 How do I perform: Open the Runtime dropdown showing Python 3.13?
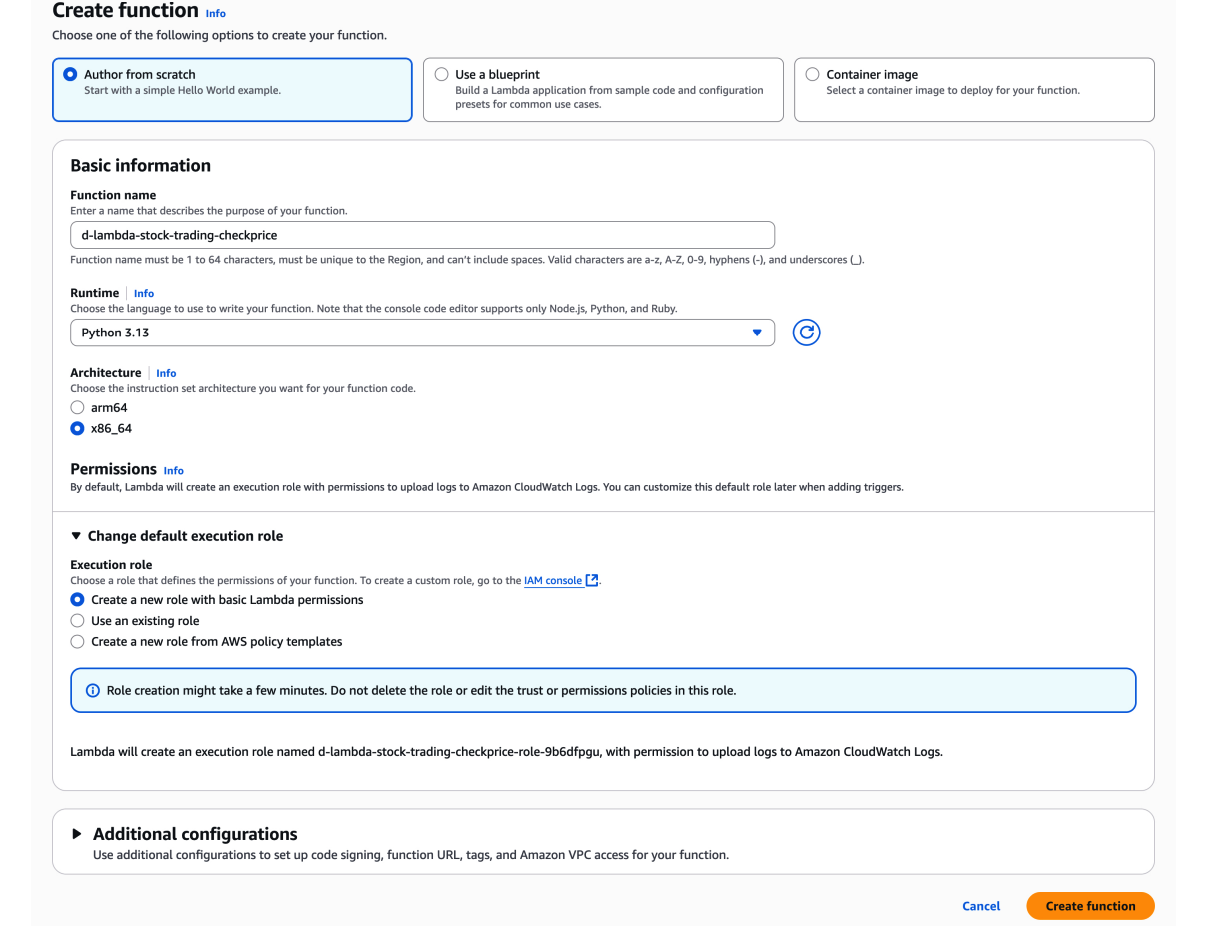tap(422, 333)
